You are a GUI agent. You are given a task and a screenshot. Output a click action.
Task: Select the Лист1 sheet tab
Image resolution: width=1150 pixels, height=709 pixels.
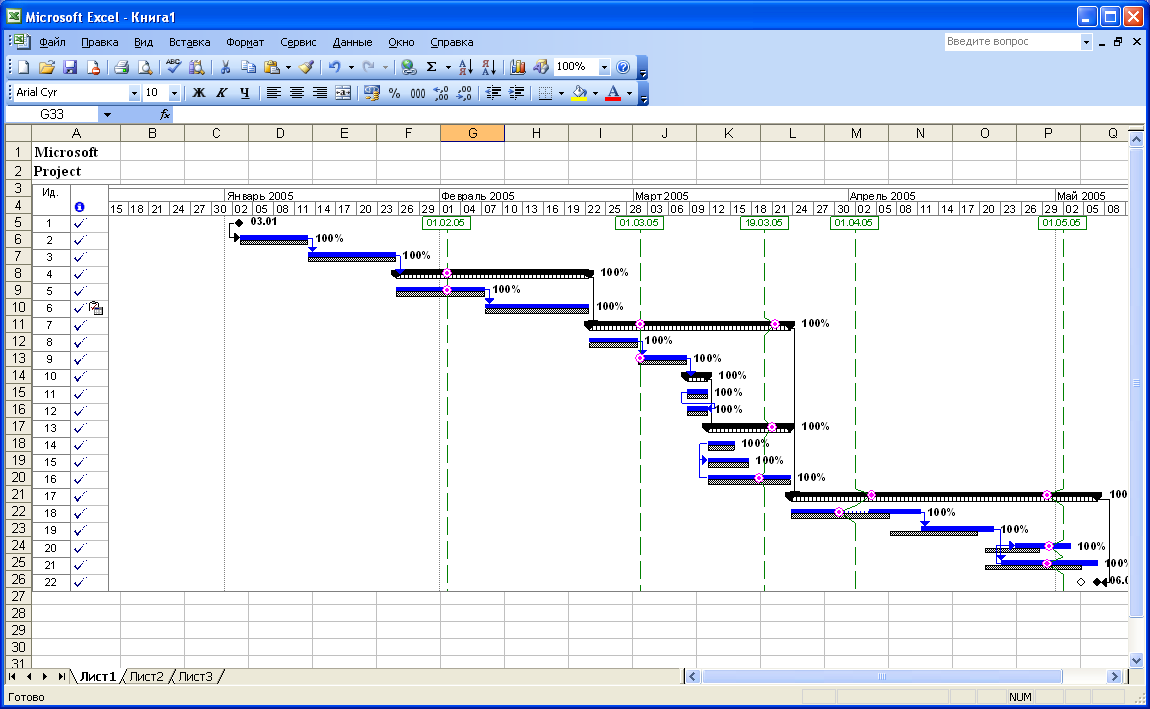click(98, 676)
